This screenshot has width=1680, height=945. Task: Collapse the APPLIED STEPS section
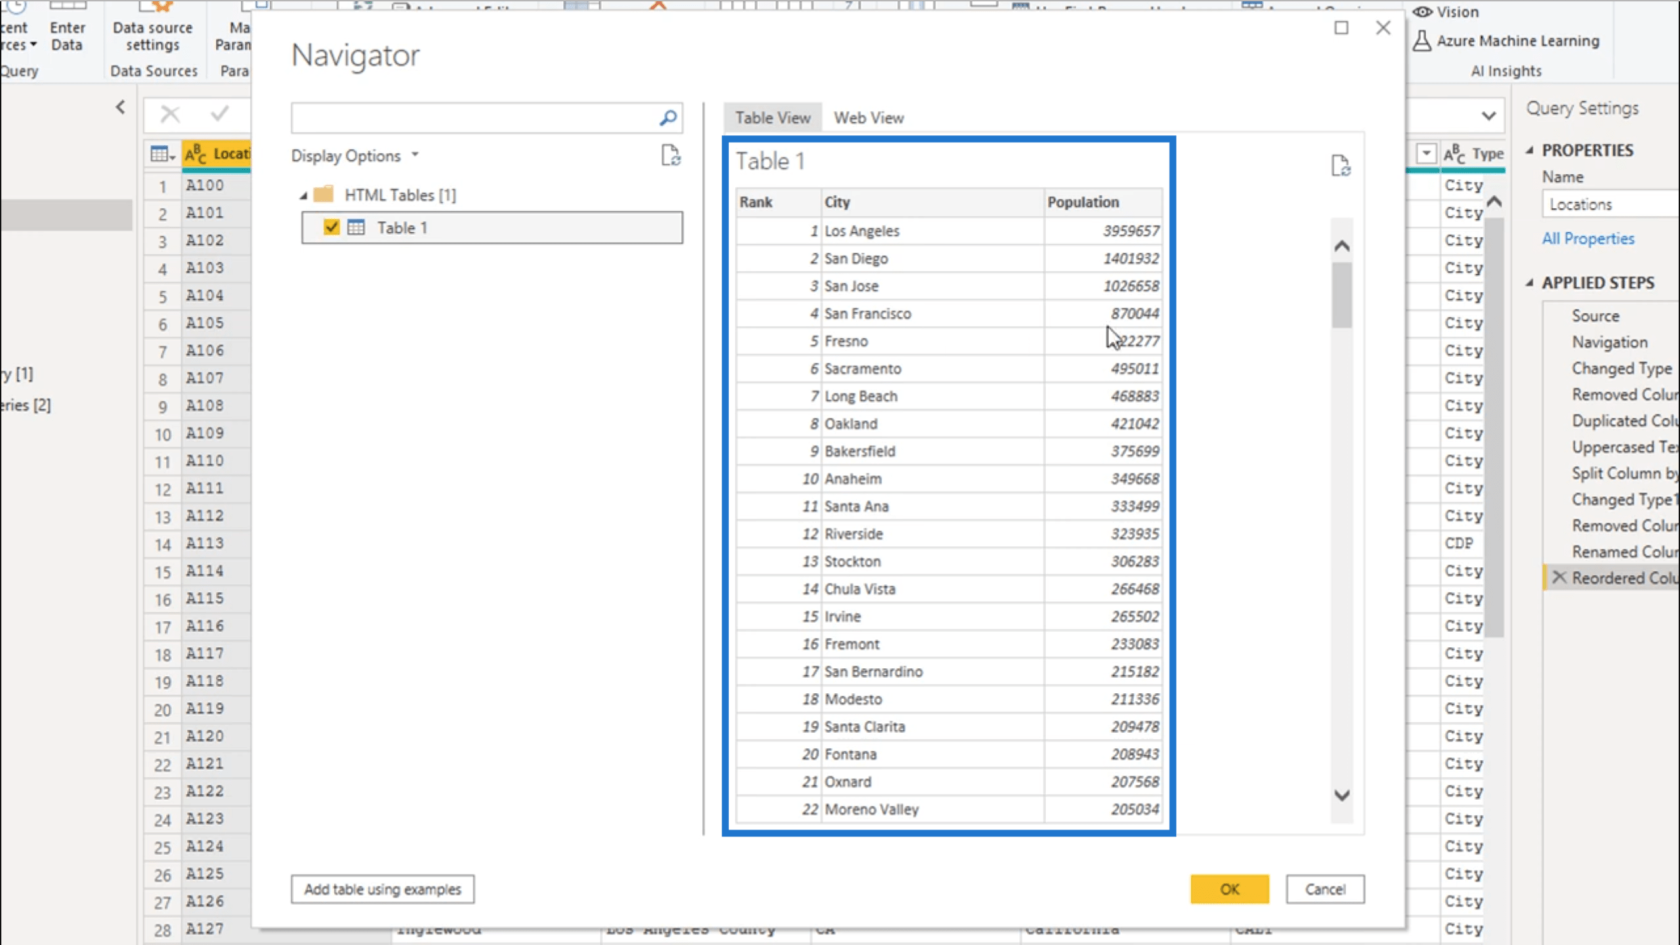point(1530,283)
